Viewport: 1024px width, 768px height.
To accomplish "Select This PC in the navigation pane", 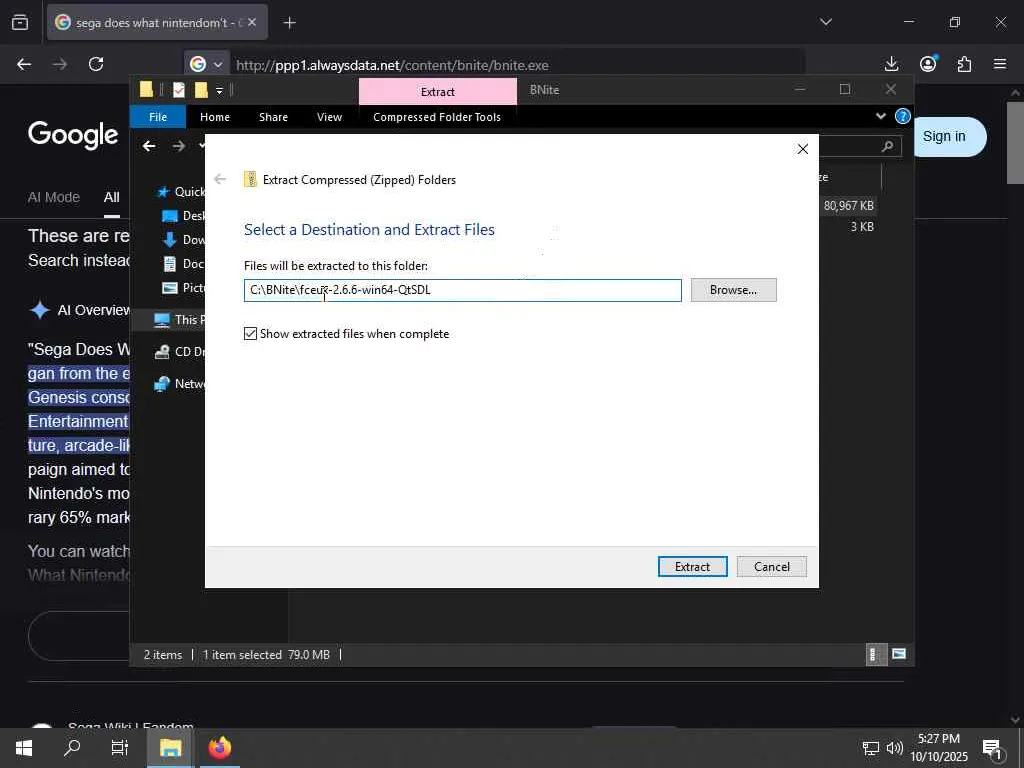I will point(179,319).
